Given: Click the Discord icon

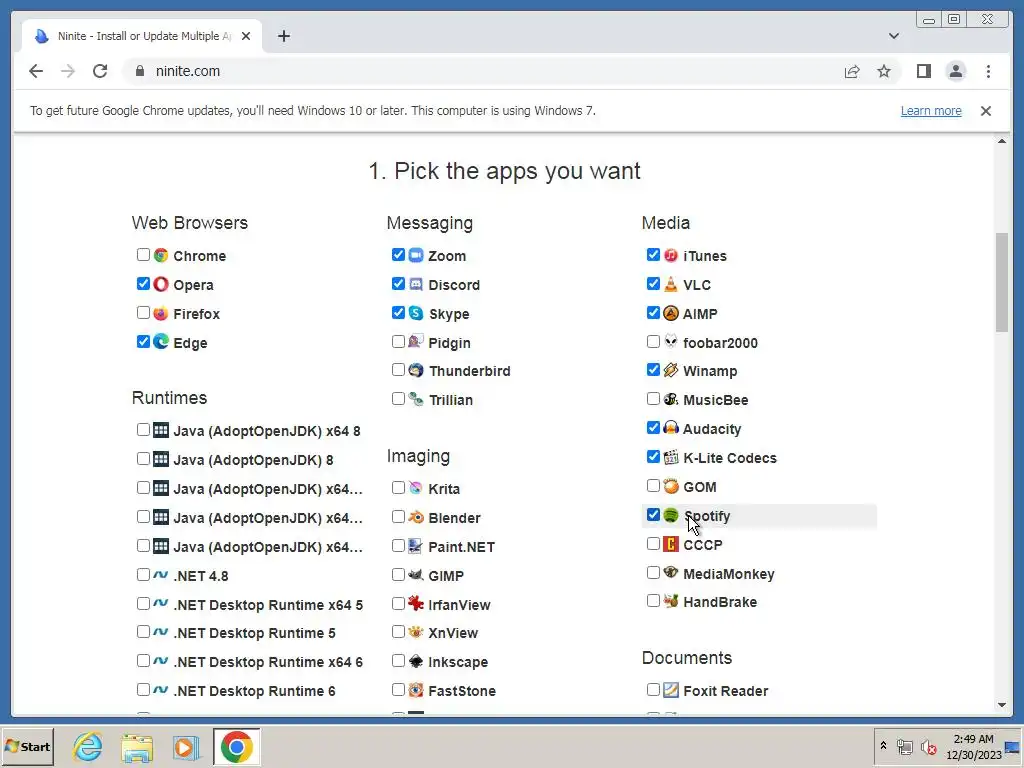Looking at the screenshot, I should pyautogui.click(x=416, y=284).
